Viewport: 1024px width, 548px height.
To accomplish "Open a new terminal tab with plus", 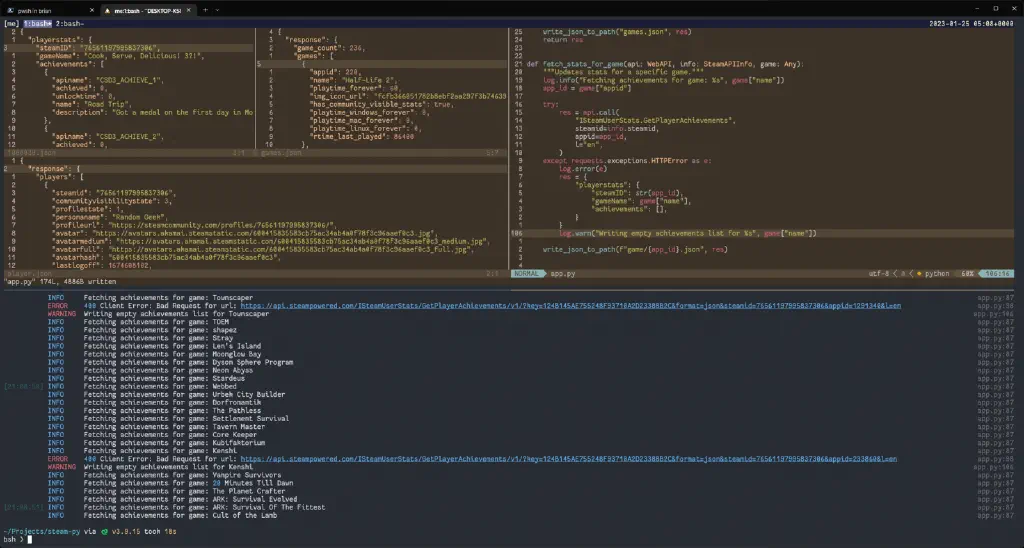I will [205, 10].
